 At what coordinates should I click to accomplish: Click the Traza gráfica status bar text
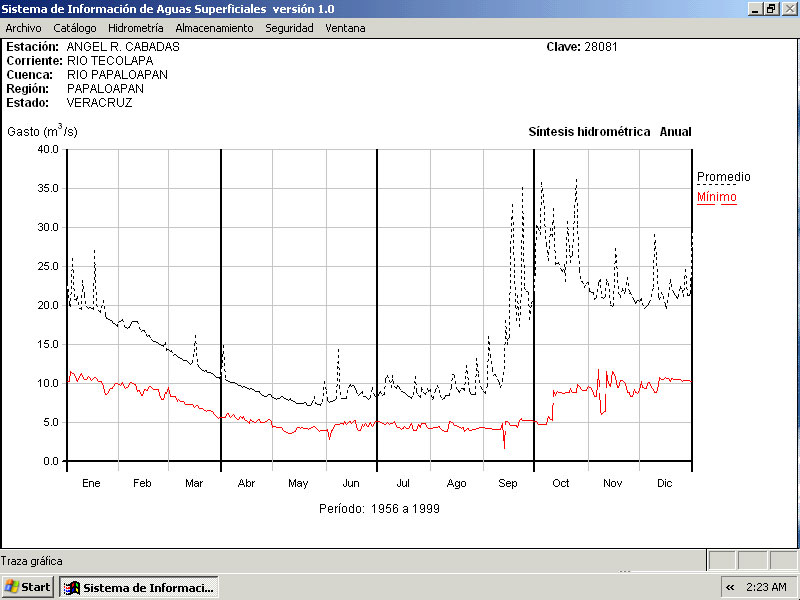[x=32, y=561]
